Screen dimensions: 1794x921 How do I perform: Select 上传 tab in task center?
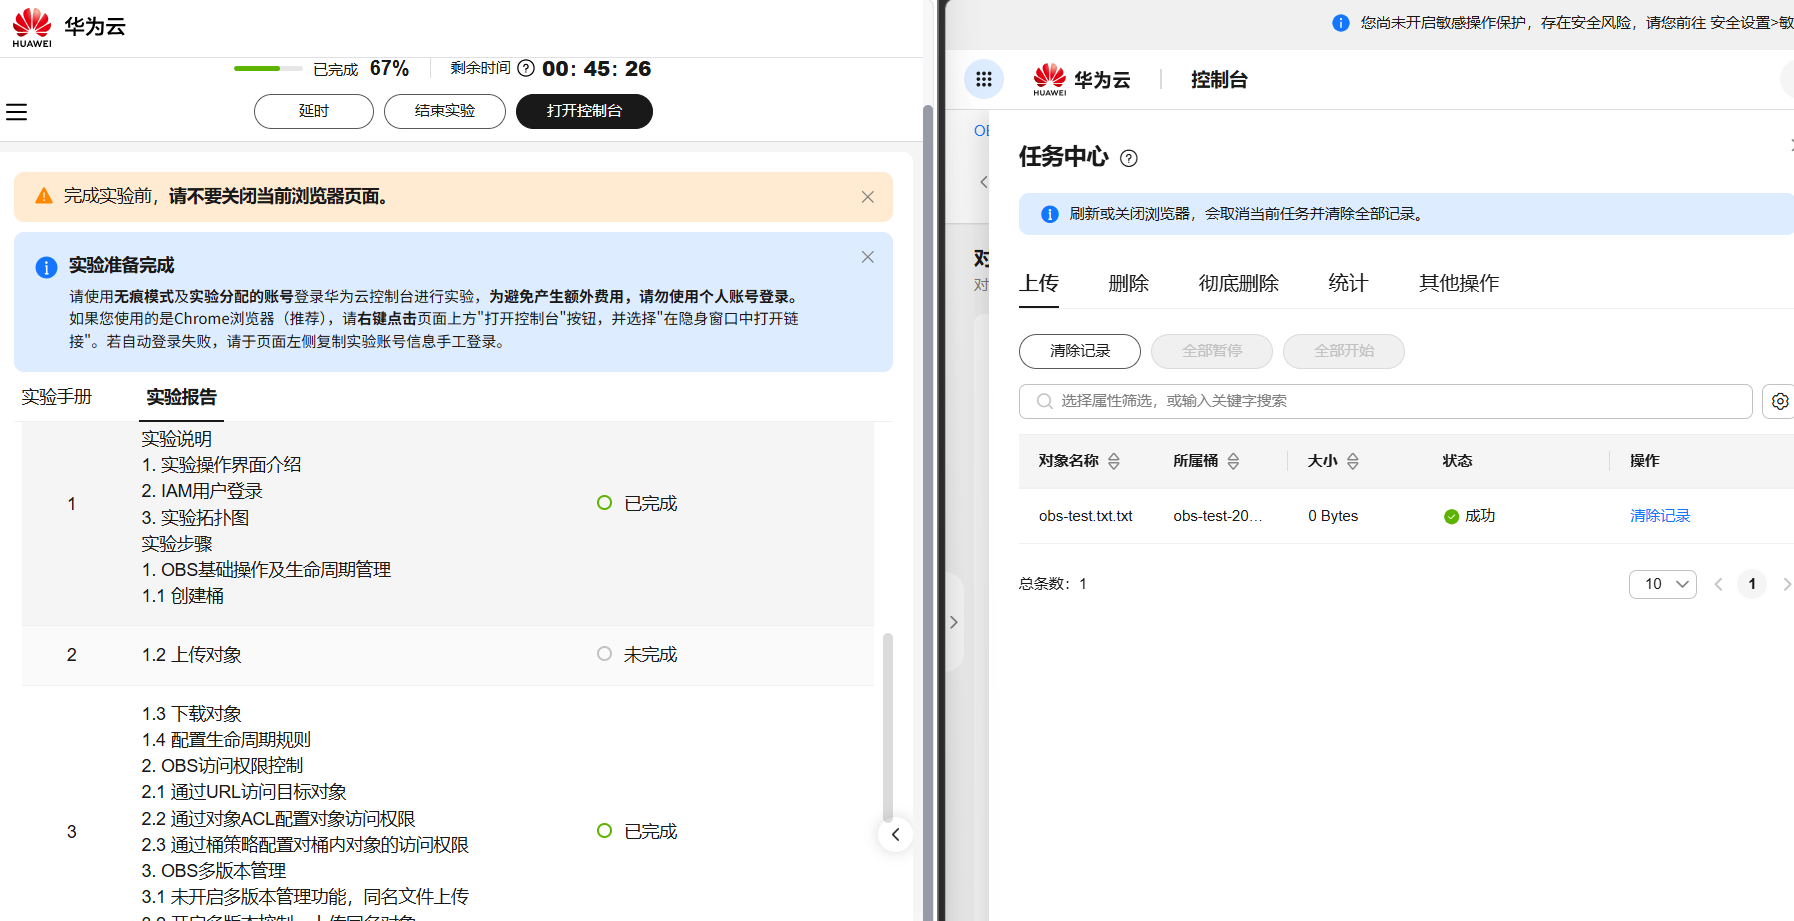click(x=1039, y=283)
